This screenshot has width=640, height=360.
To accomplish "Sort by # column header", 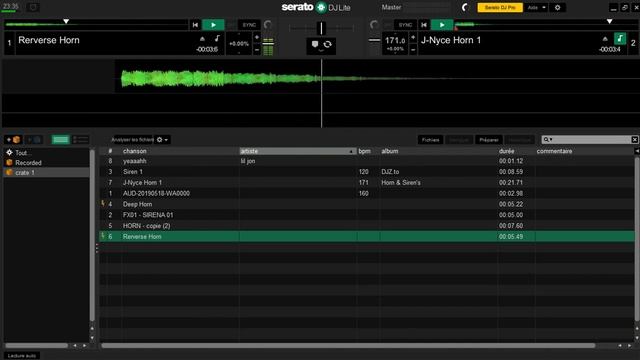I will [x=110, y=151].
